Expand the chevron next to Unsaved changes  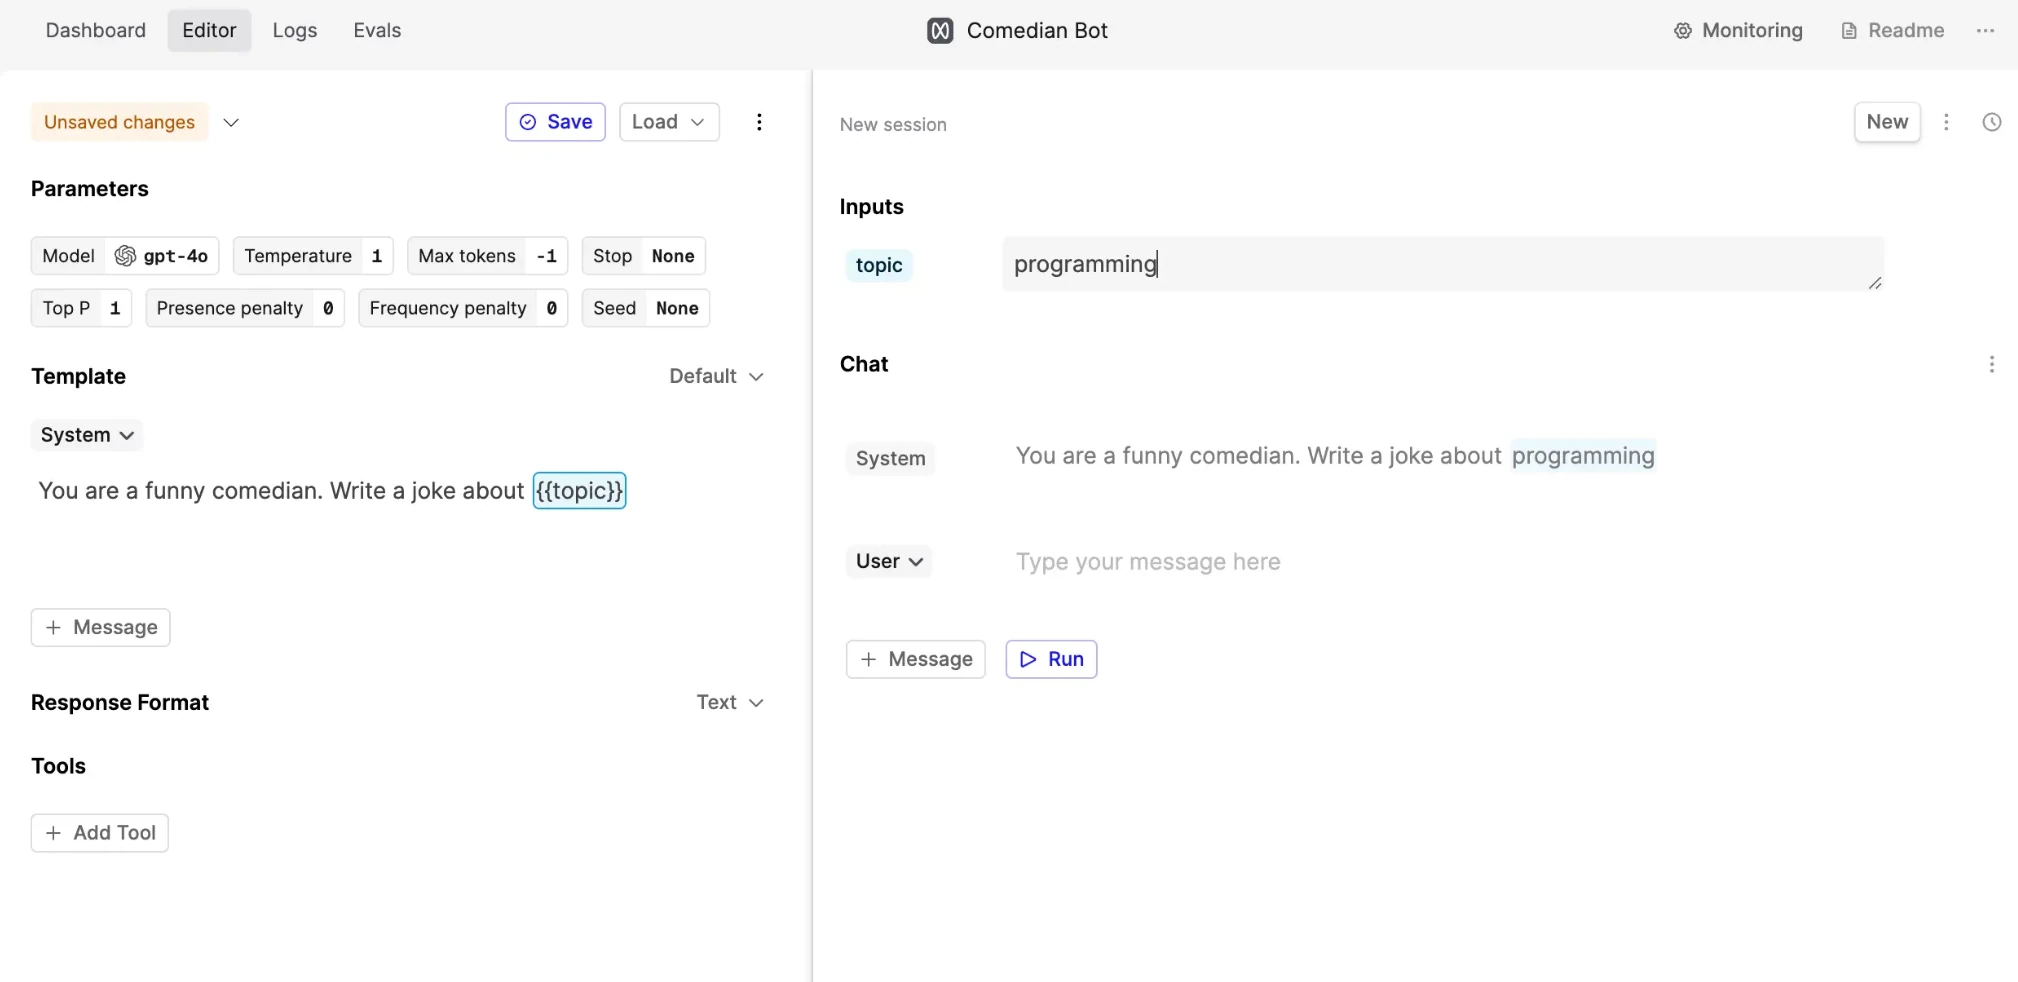click(x=231, y=122)
